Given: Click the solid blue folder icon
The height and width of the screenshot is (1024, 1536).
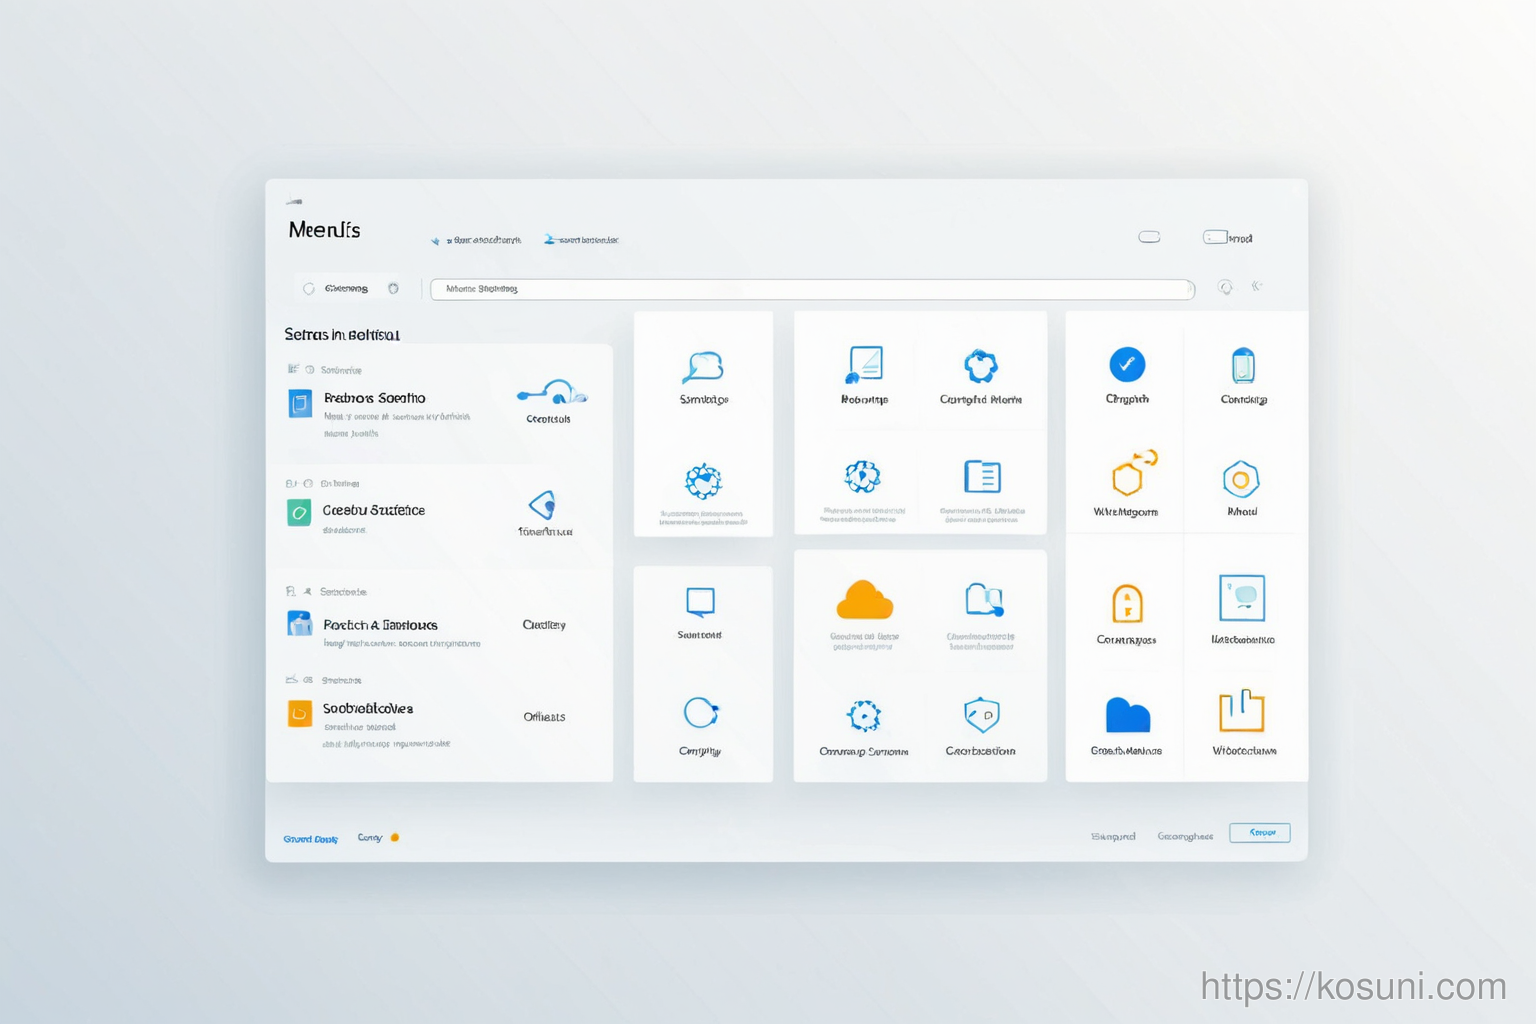Looking at the screenshot, I should click(x=1127, y=716).
